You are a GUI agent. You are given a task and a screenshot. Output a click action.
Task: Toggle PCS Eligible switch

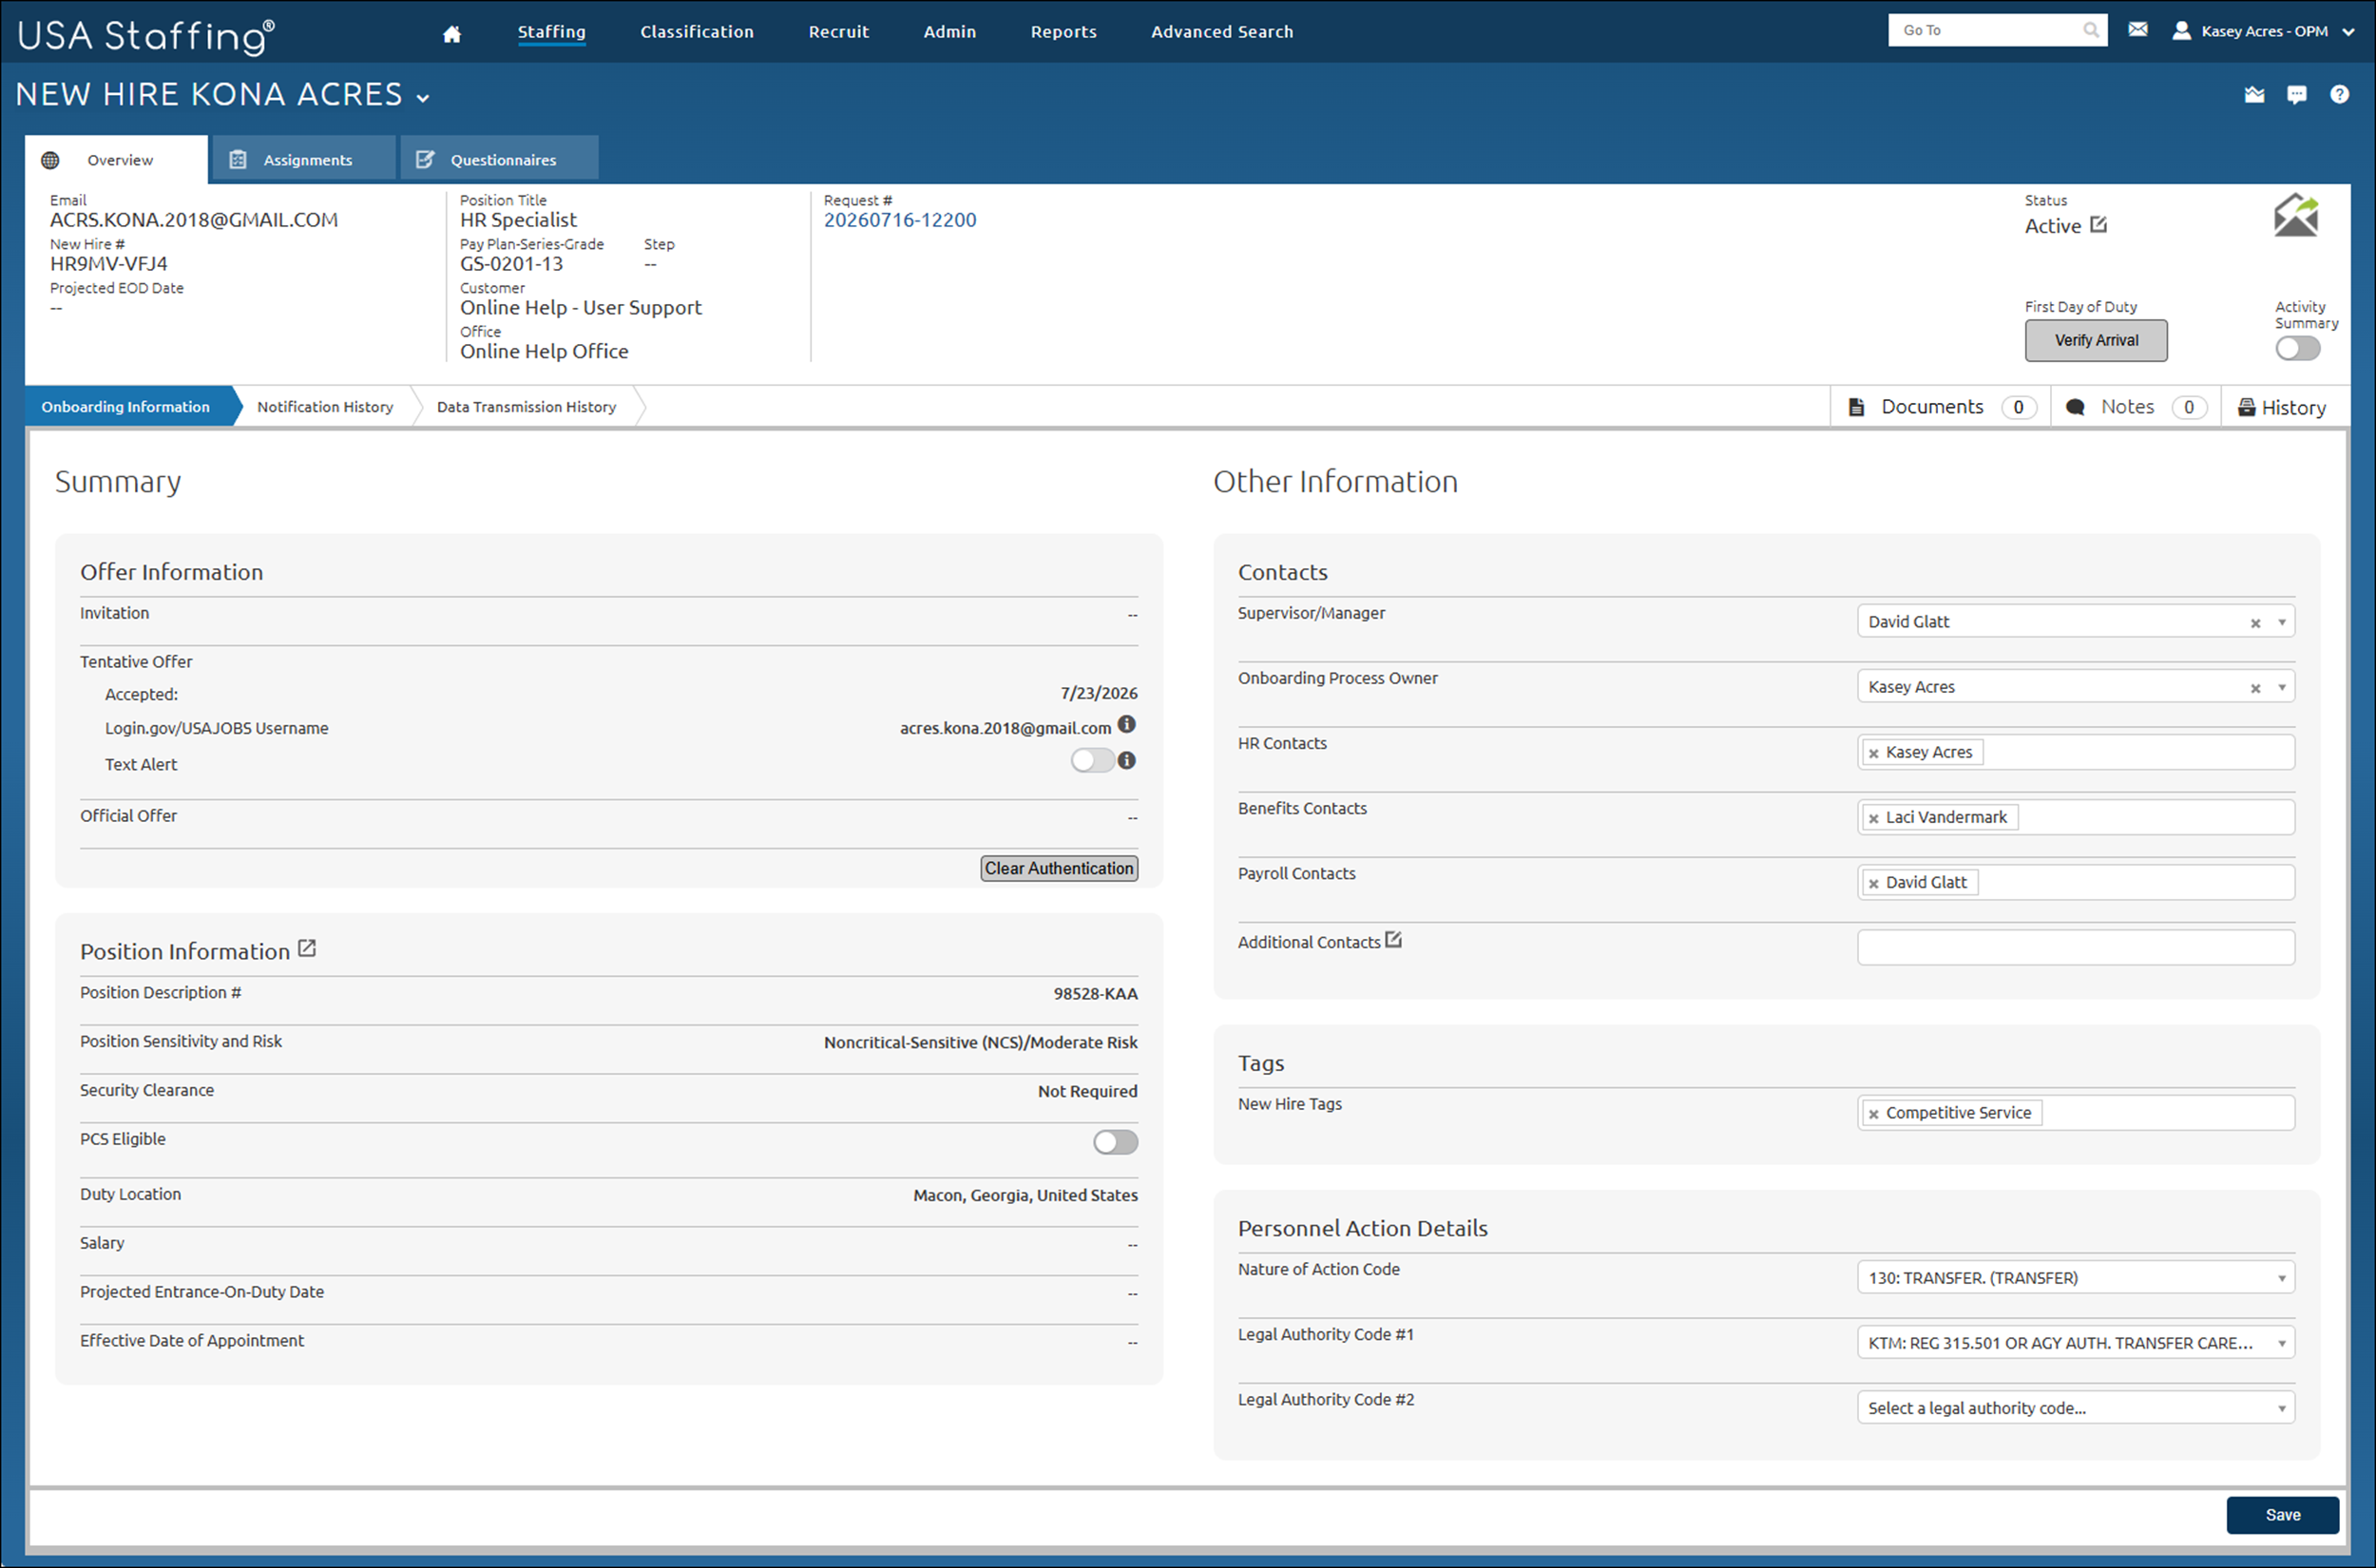pos(1115,1142)
